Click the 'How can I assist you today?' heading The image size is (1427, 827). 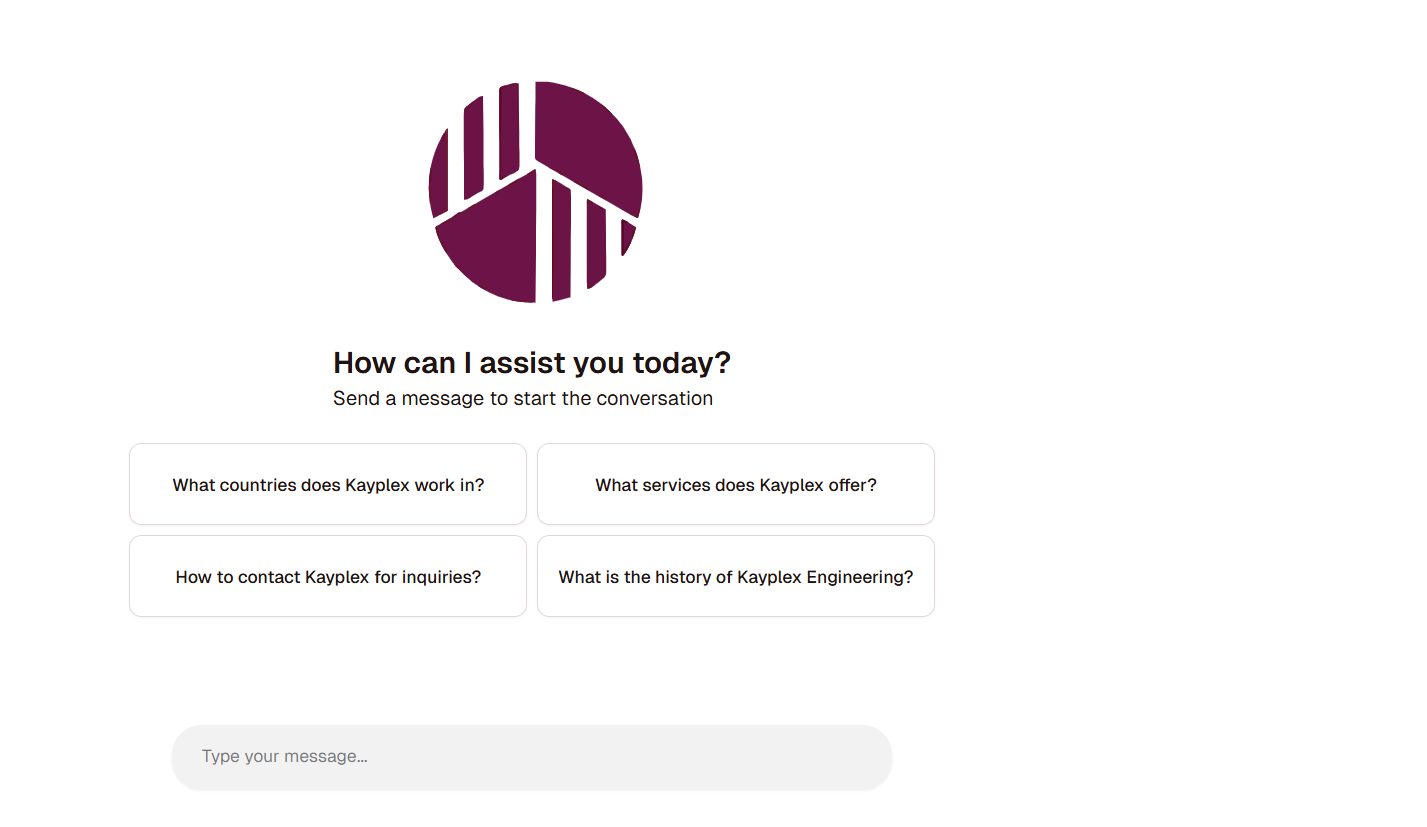pos(532,363)
